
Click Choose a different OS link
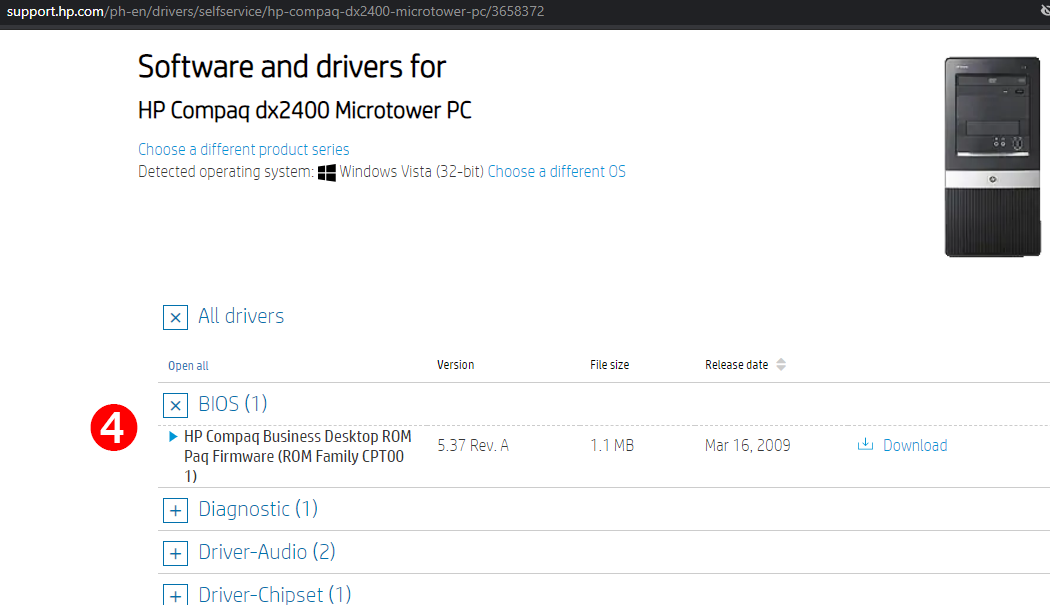(x=556, y=172)
